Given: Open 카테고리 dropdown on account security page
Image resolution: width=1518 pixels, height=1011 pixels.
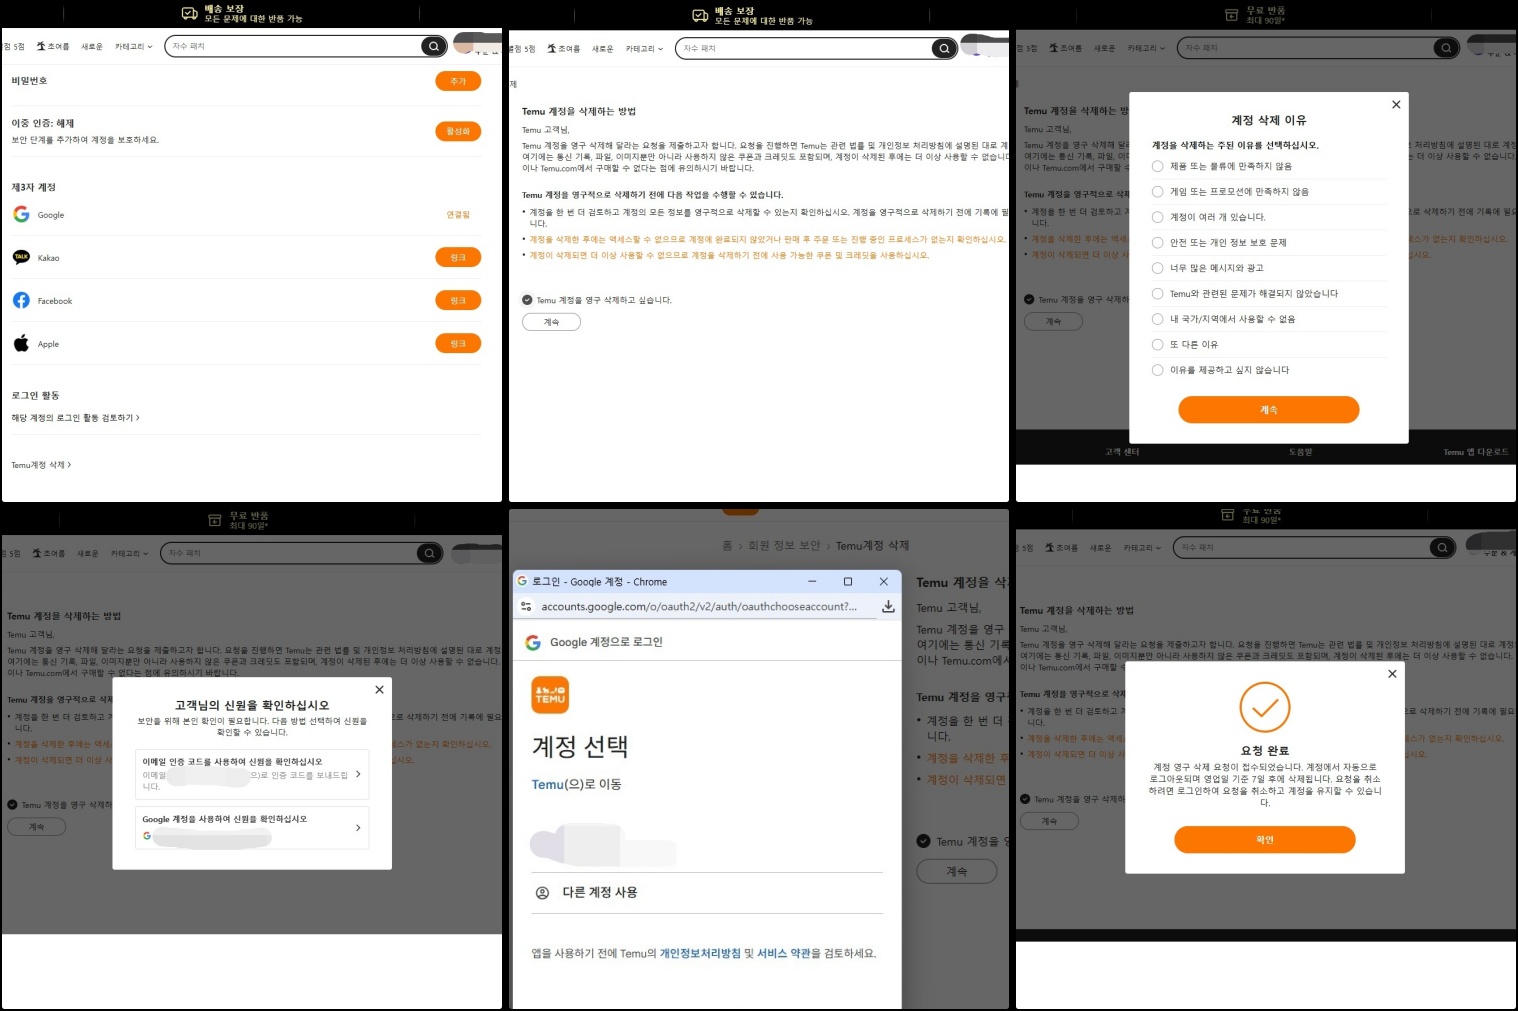Looking at the screenshot, I should point(133,46).
